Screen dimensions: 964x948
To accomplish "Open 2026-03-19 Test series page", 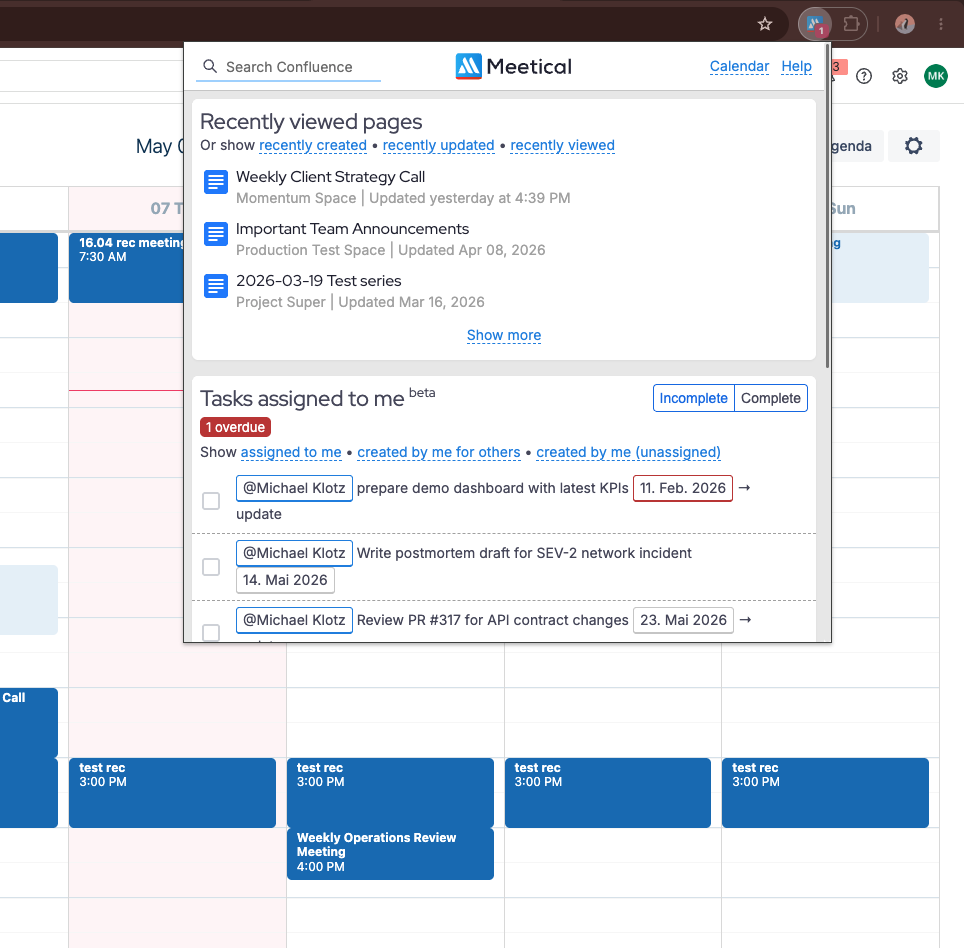I will pyautogui.click(x=318, y=281).
